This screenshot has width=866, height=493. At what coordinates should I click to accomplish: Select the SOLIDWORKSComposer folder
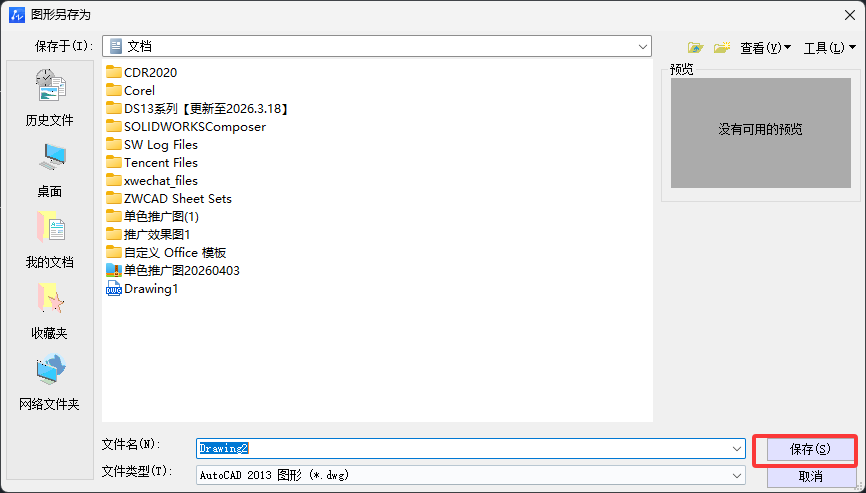point(186,126)
